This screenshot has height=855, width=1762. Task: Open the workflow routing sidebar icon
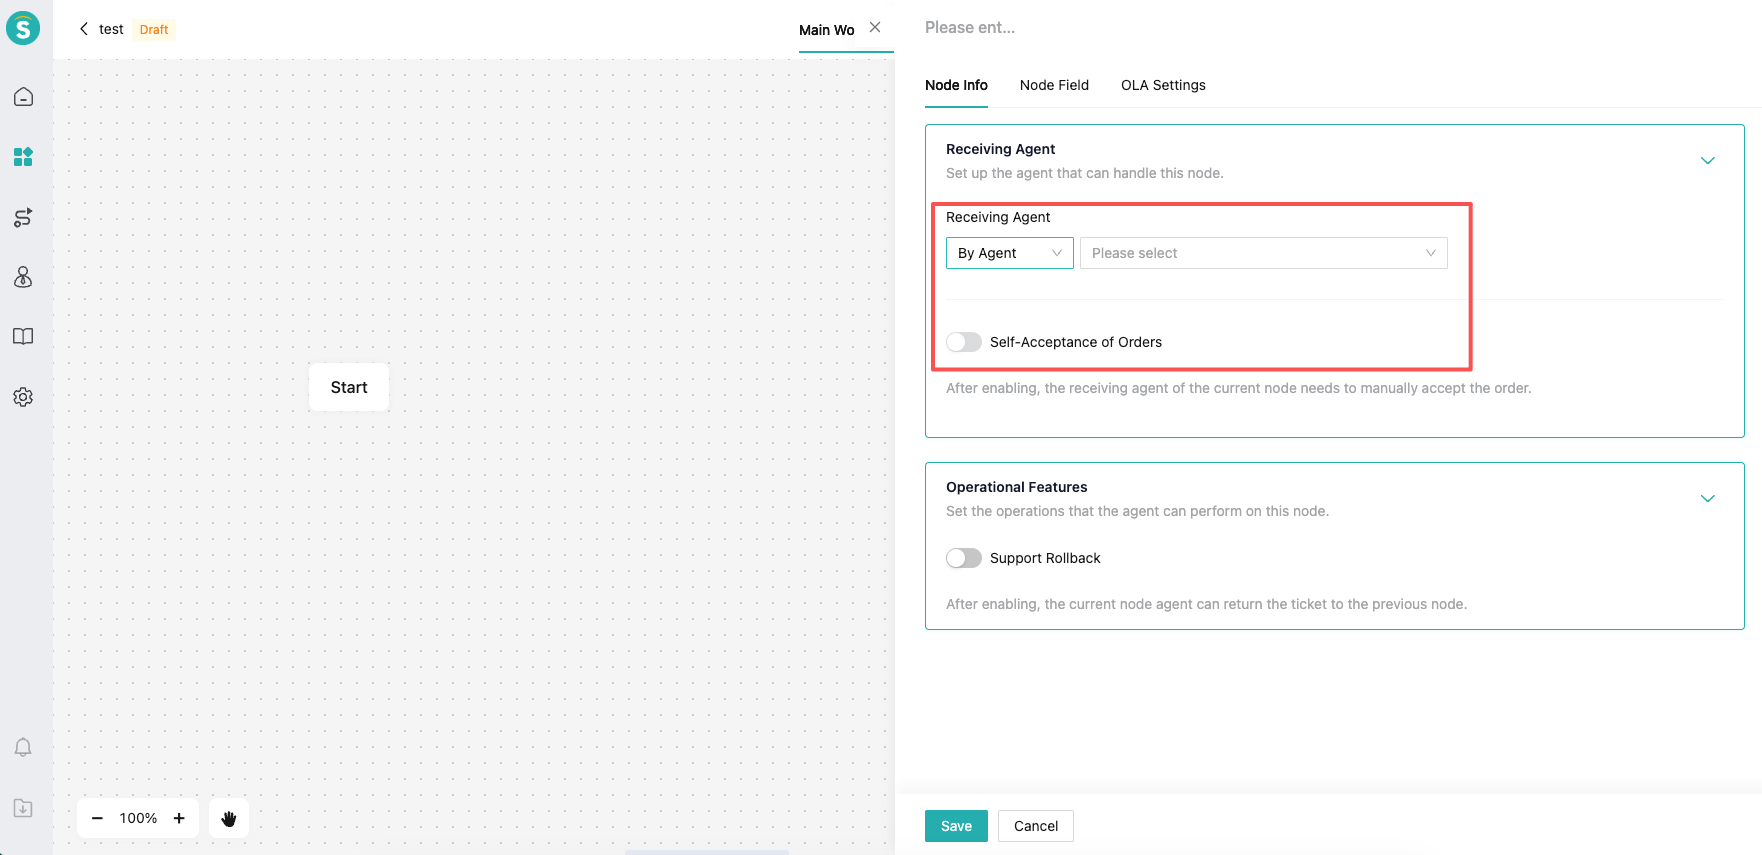(x=23, y=217)
